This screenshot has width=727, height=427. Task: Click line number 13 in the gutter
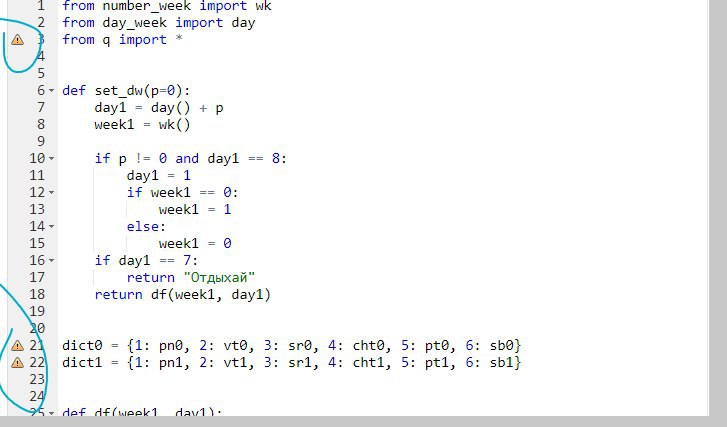(x=37, y=209)
